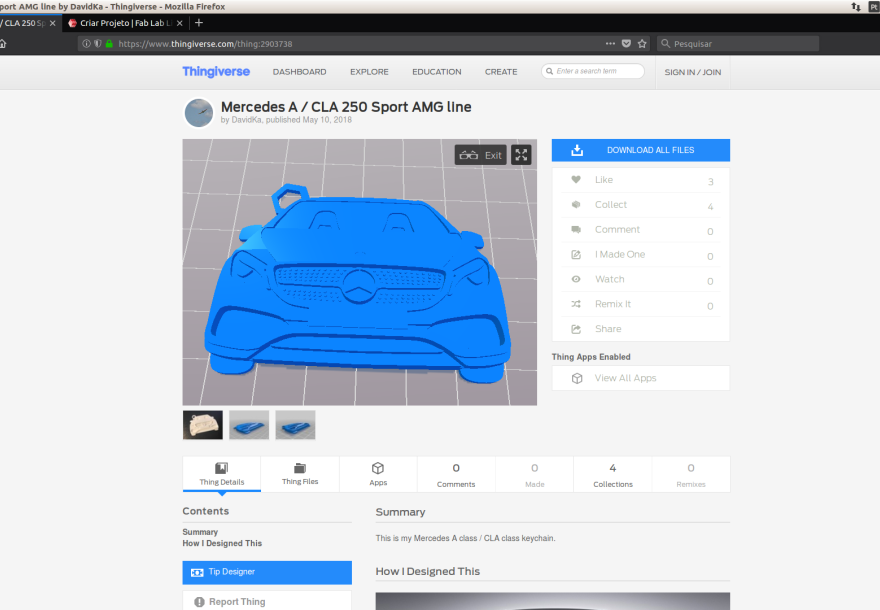Image resolution: width=880 pixels, height=610 pixels.
Task: Open the Comments tab
Action: (x=456, y=474)
